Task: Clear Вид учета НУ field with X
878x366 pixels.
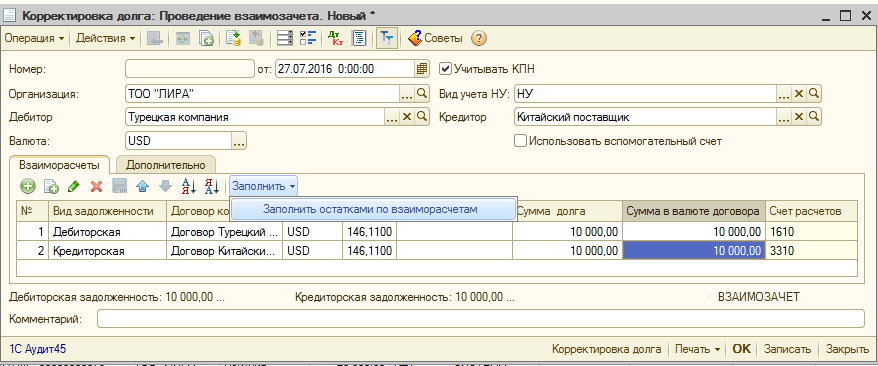Action: (x=799, y=93)
